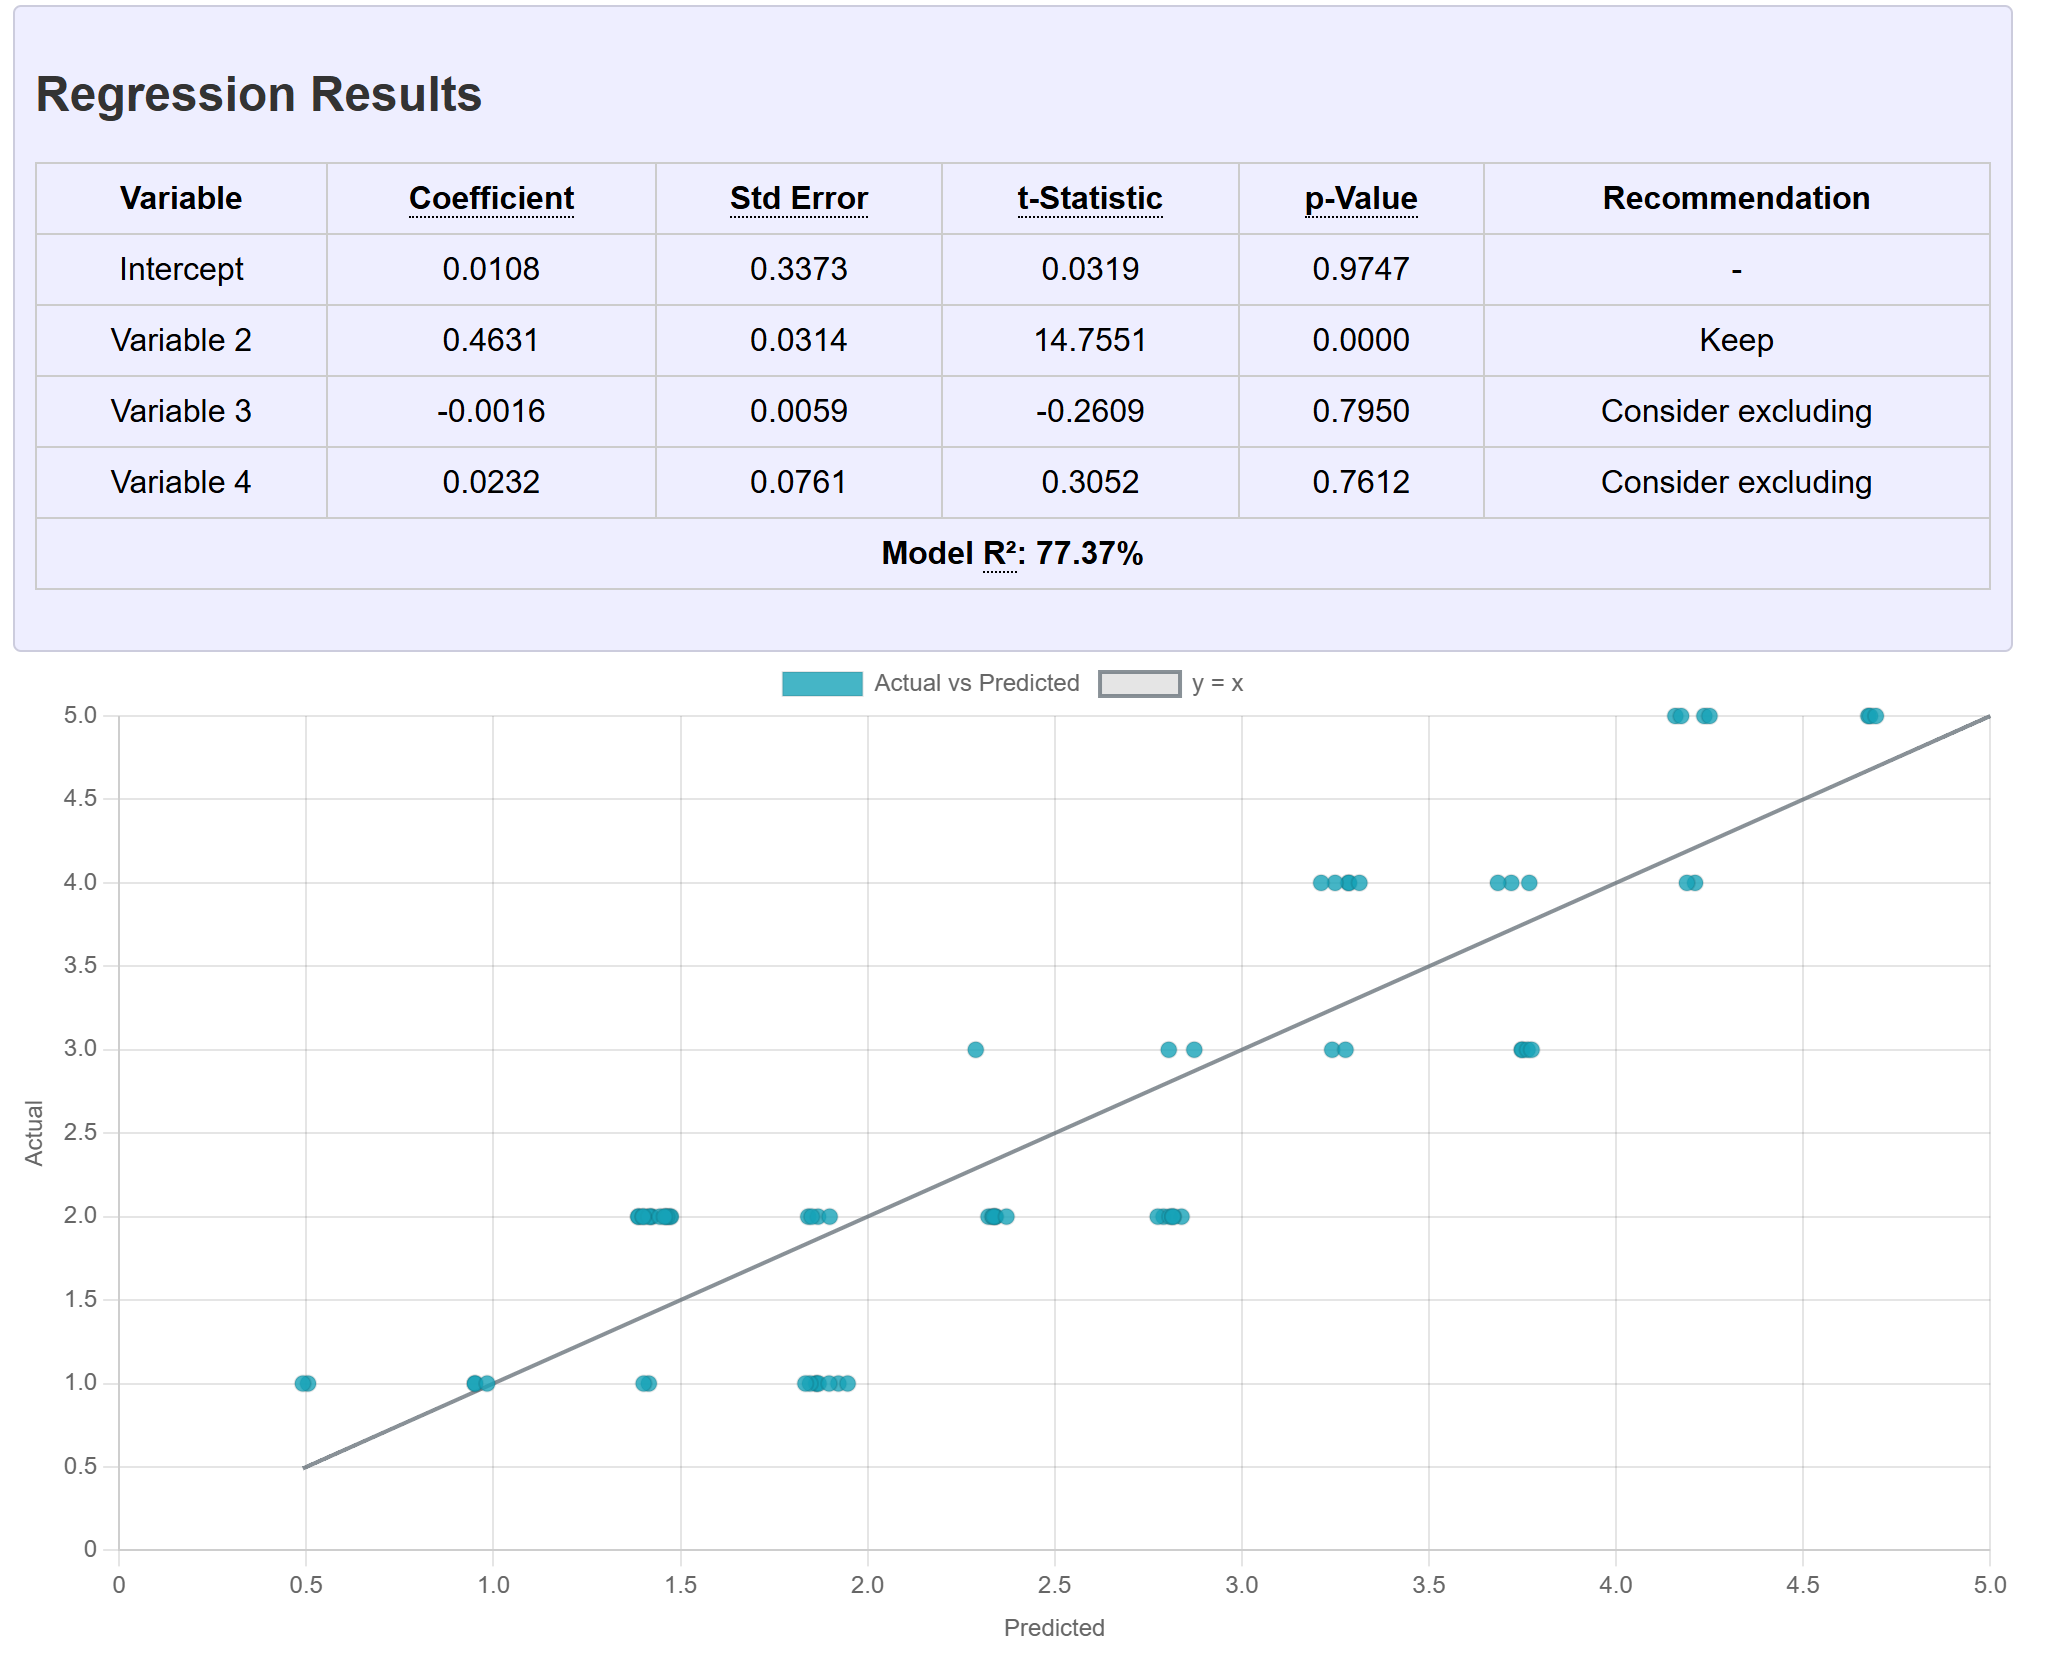Click the coefficient value -0.0016
The width and height of the screenshot is (2045, 1672).
coord(491,411)
